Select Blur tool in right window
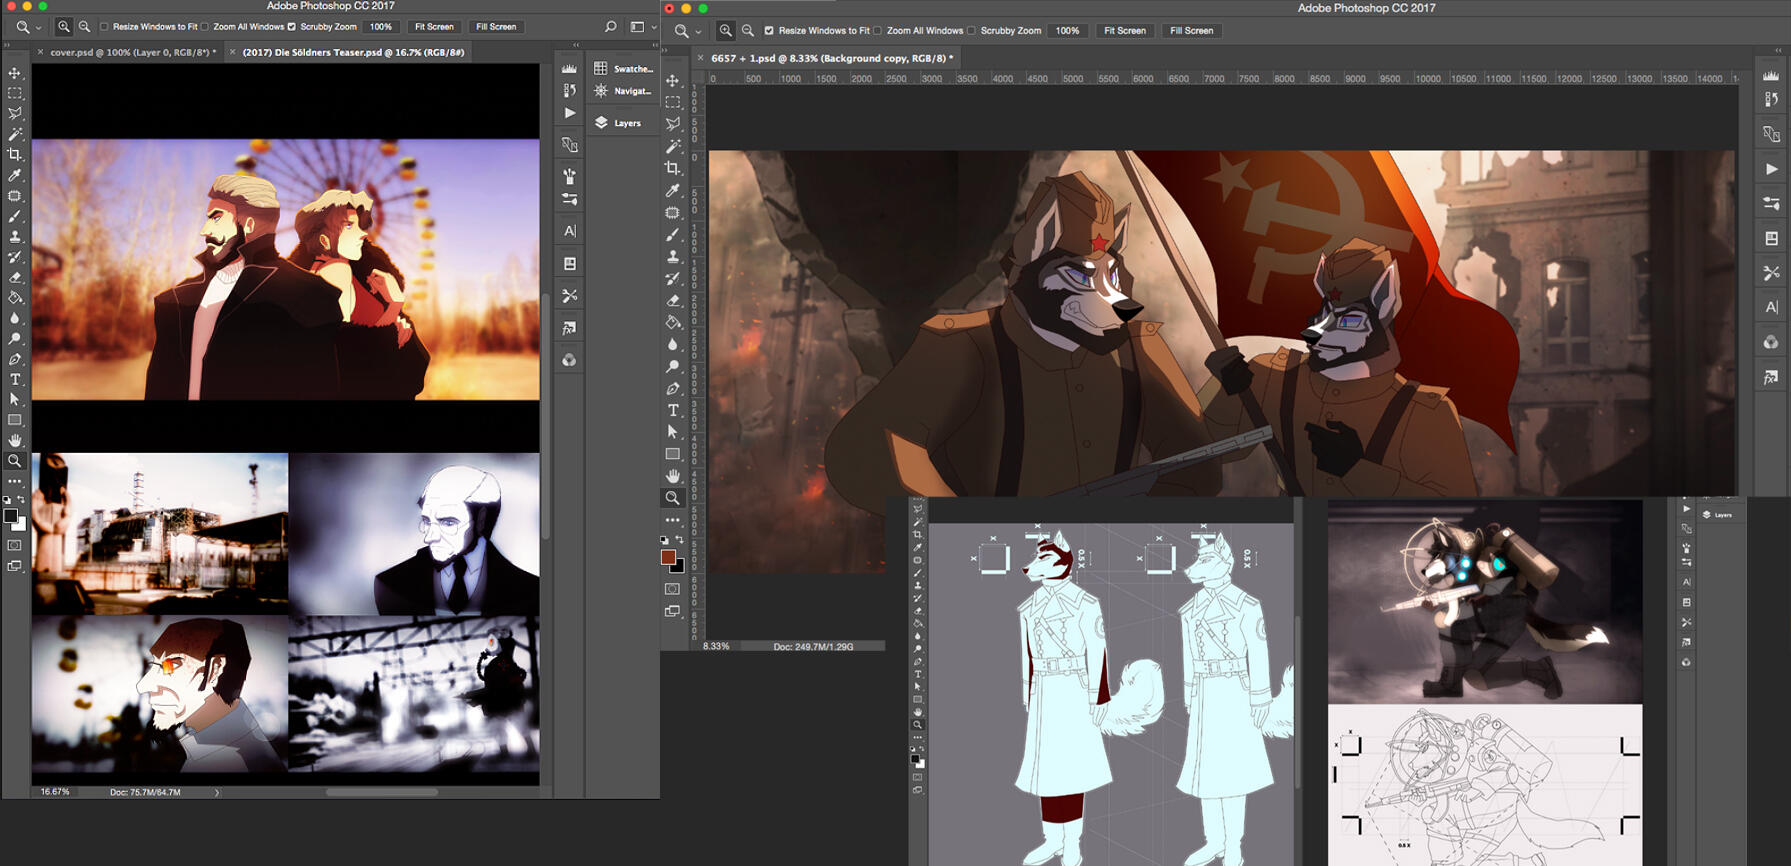 [x=673, y=344]
